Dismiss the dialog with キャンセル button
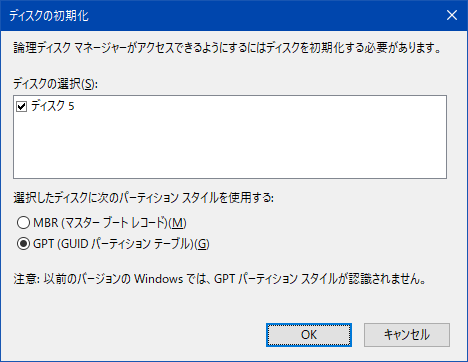Image resolution: width=468 pixels, height=362 pixels. click(x=407, y=335)
